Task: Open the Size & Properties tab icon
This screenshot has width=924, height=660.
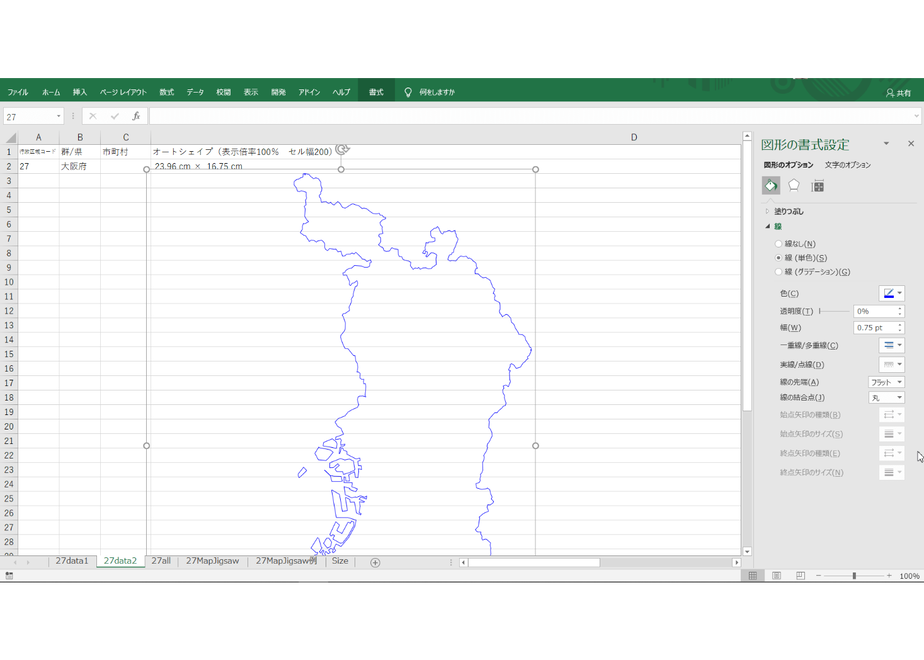Action: click(x=817, y=187)
